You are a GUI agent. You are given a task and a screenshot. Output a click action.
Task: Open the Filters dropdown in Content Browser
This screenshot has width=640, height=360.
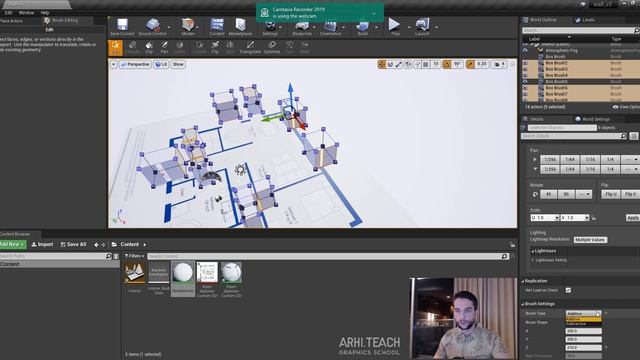point(134,256)
